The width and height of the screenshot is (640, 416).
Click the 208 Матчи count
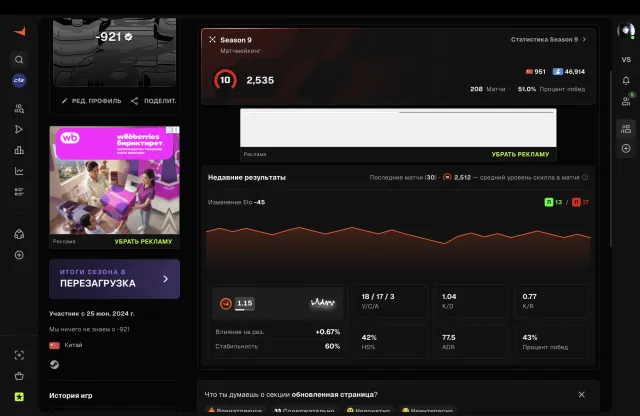[487, 89]
